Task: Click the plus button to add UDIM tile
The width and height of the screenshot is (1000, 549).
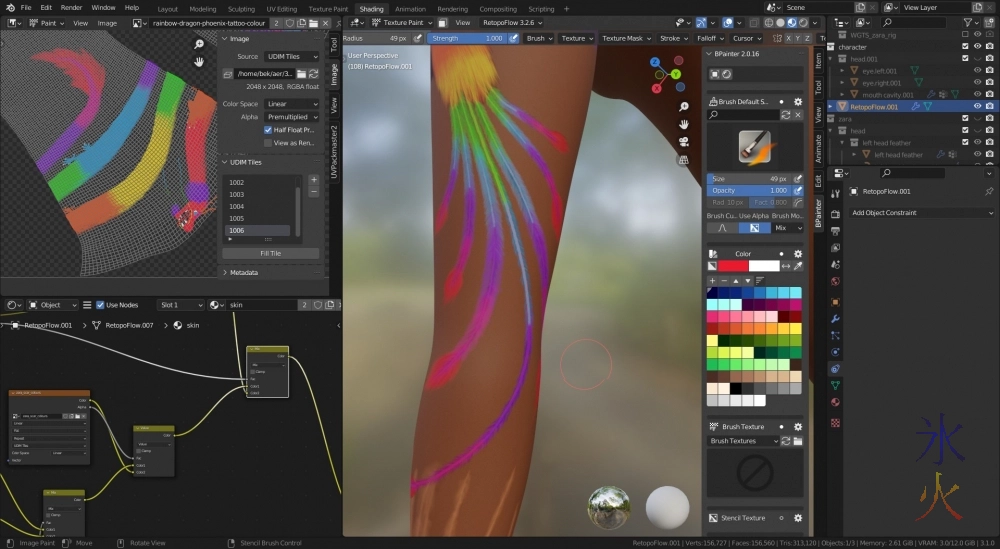Action: point(314,180)
